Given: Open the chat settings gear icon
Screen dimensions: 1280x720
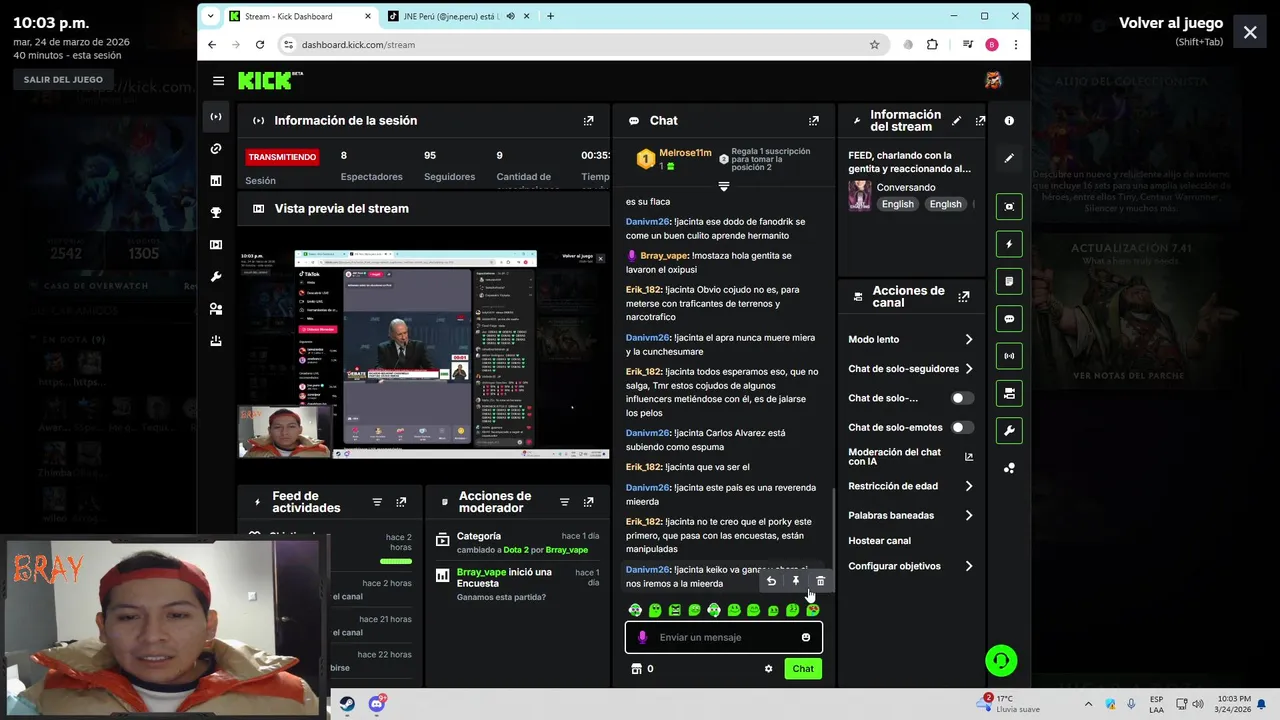Looking at the screenshot, I should 768,669.
